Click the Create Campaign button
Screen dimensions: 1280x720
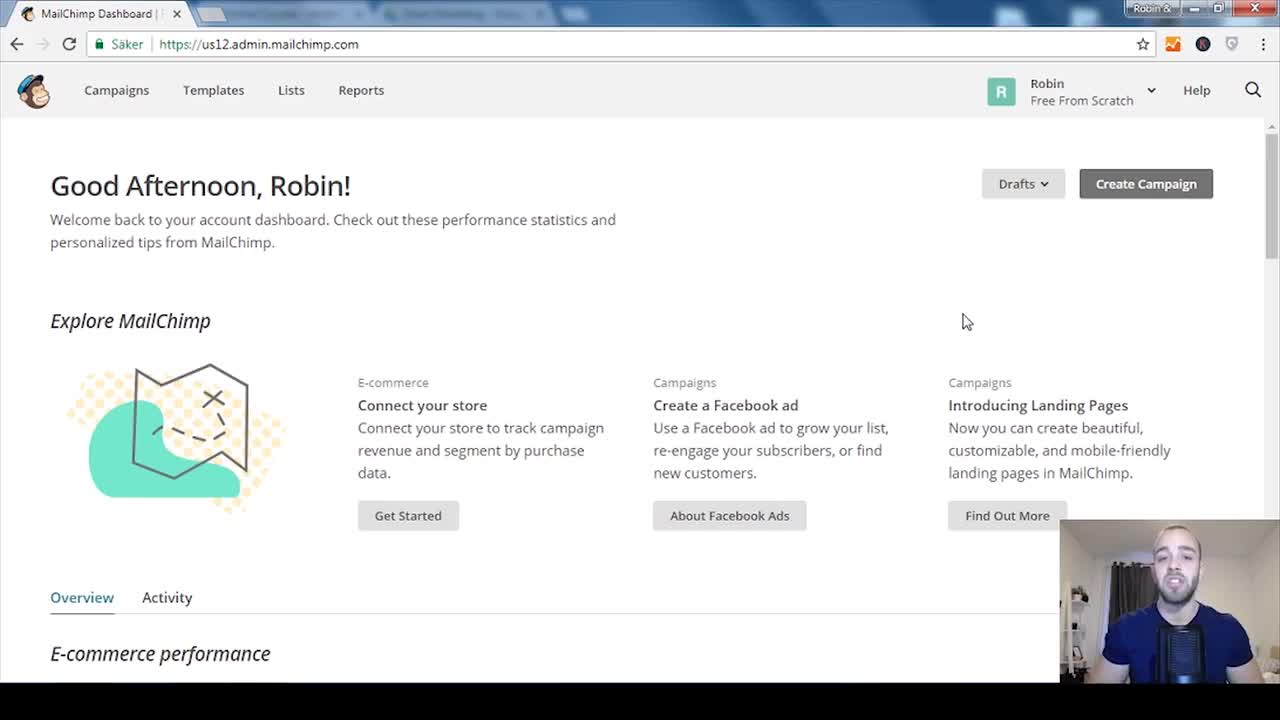coord(1146,184)
